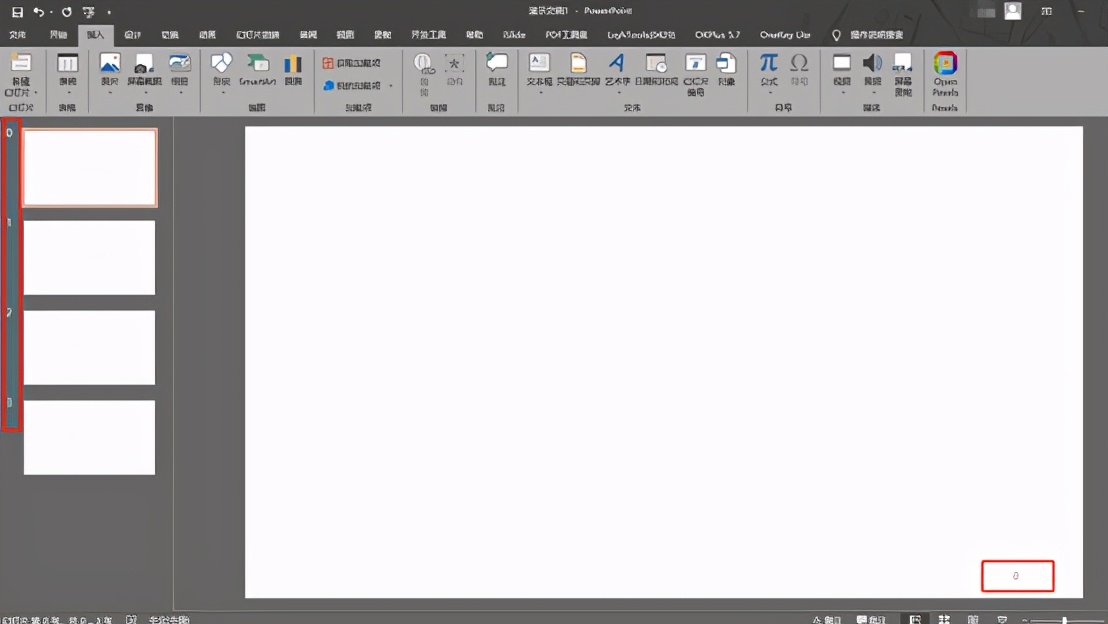Open the undo history arrow
This screenshot has width=1108, height=624.
point(51,12)
